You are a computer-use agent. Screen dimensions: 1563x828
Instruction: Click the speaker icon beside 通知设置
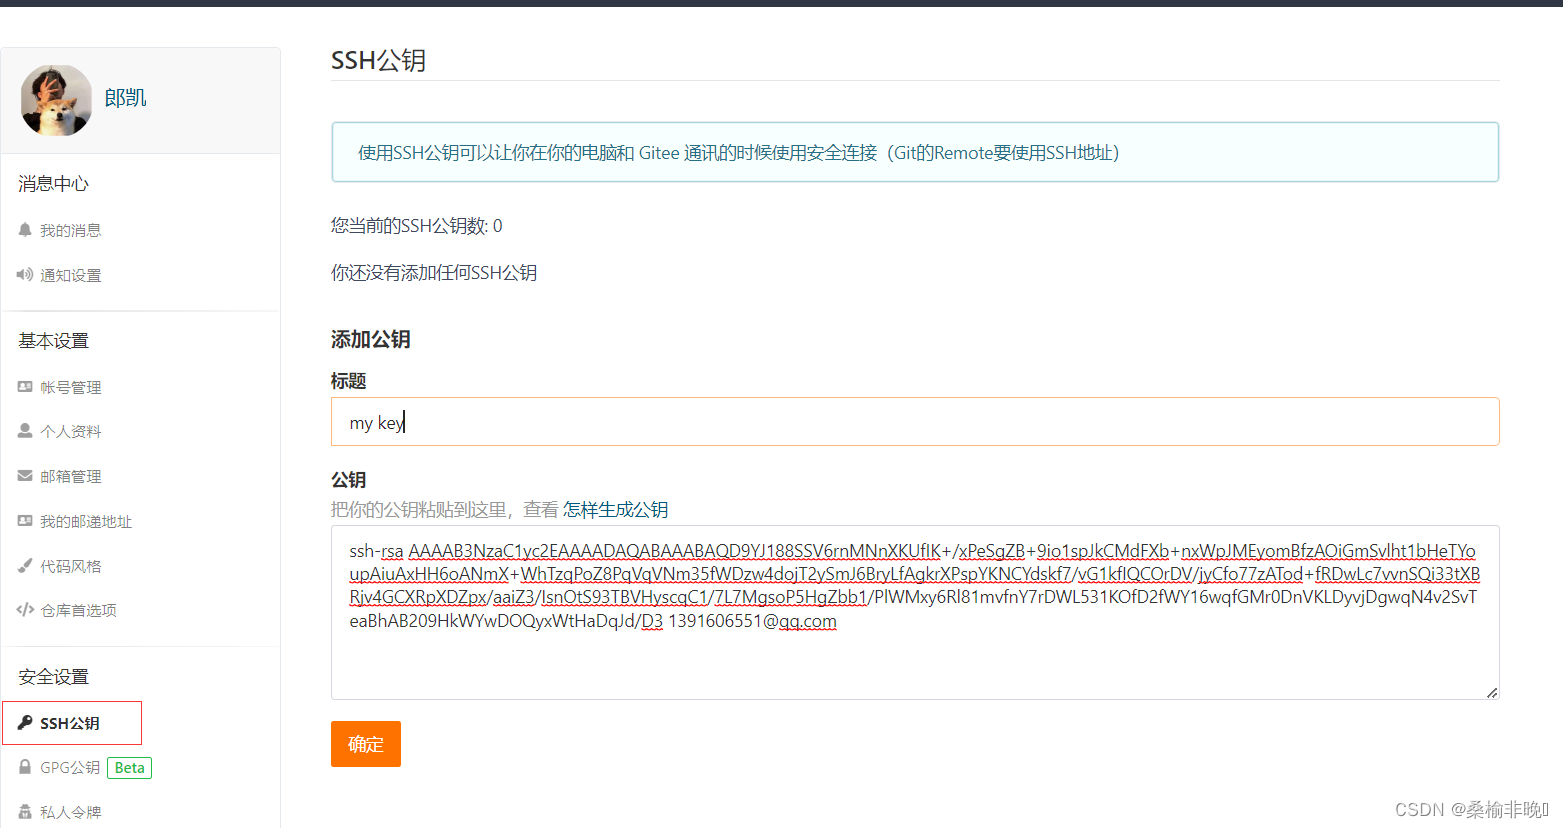25,275
